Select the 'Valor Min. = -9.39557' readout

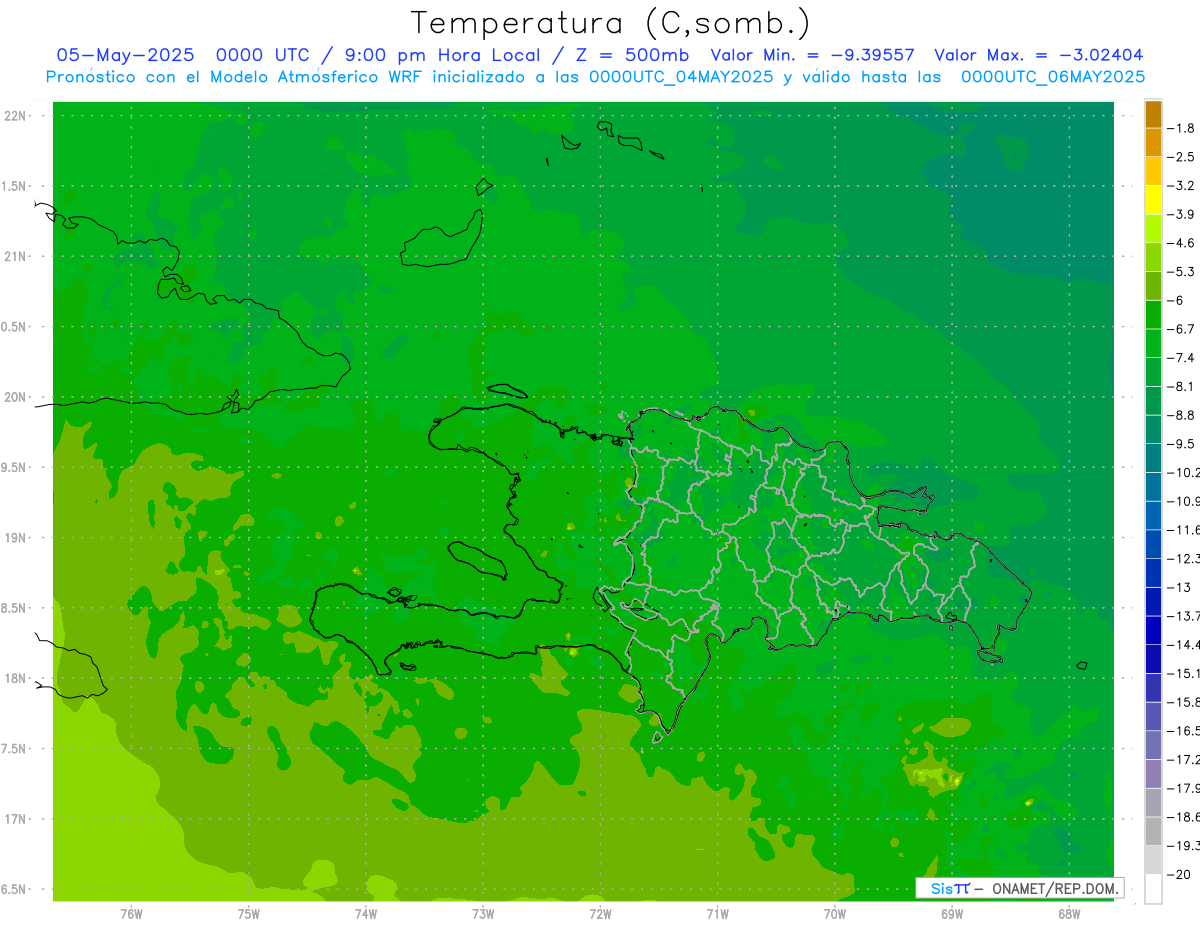click(812, 56)
